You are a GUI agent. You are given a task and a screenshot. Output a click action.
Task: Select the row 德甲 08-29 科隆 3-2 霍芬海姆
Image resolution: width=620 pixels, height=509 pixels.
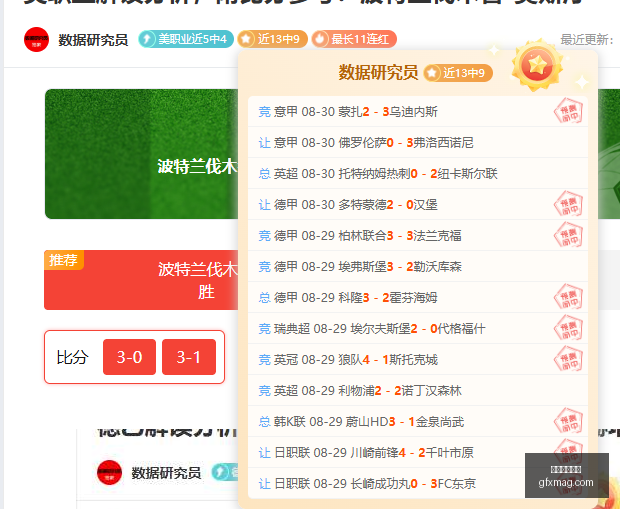click(418, 297)
